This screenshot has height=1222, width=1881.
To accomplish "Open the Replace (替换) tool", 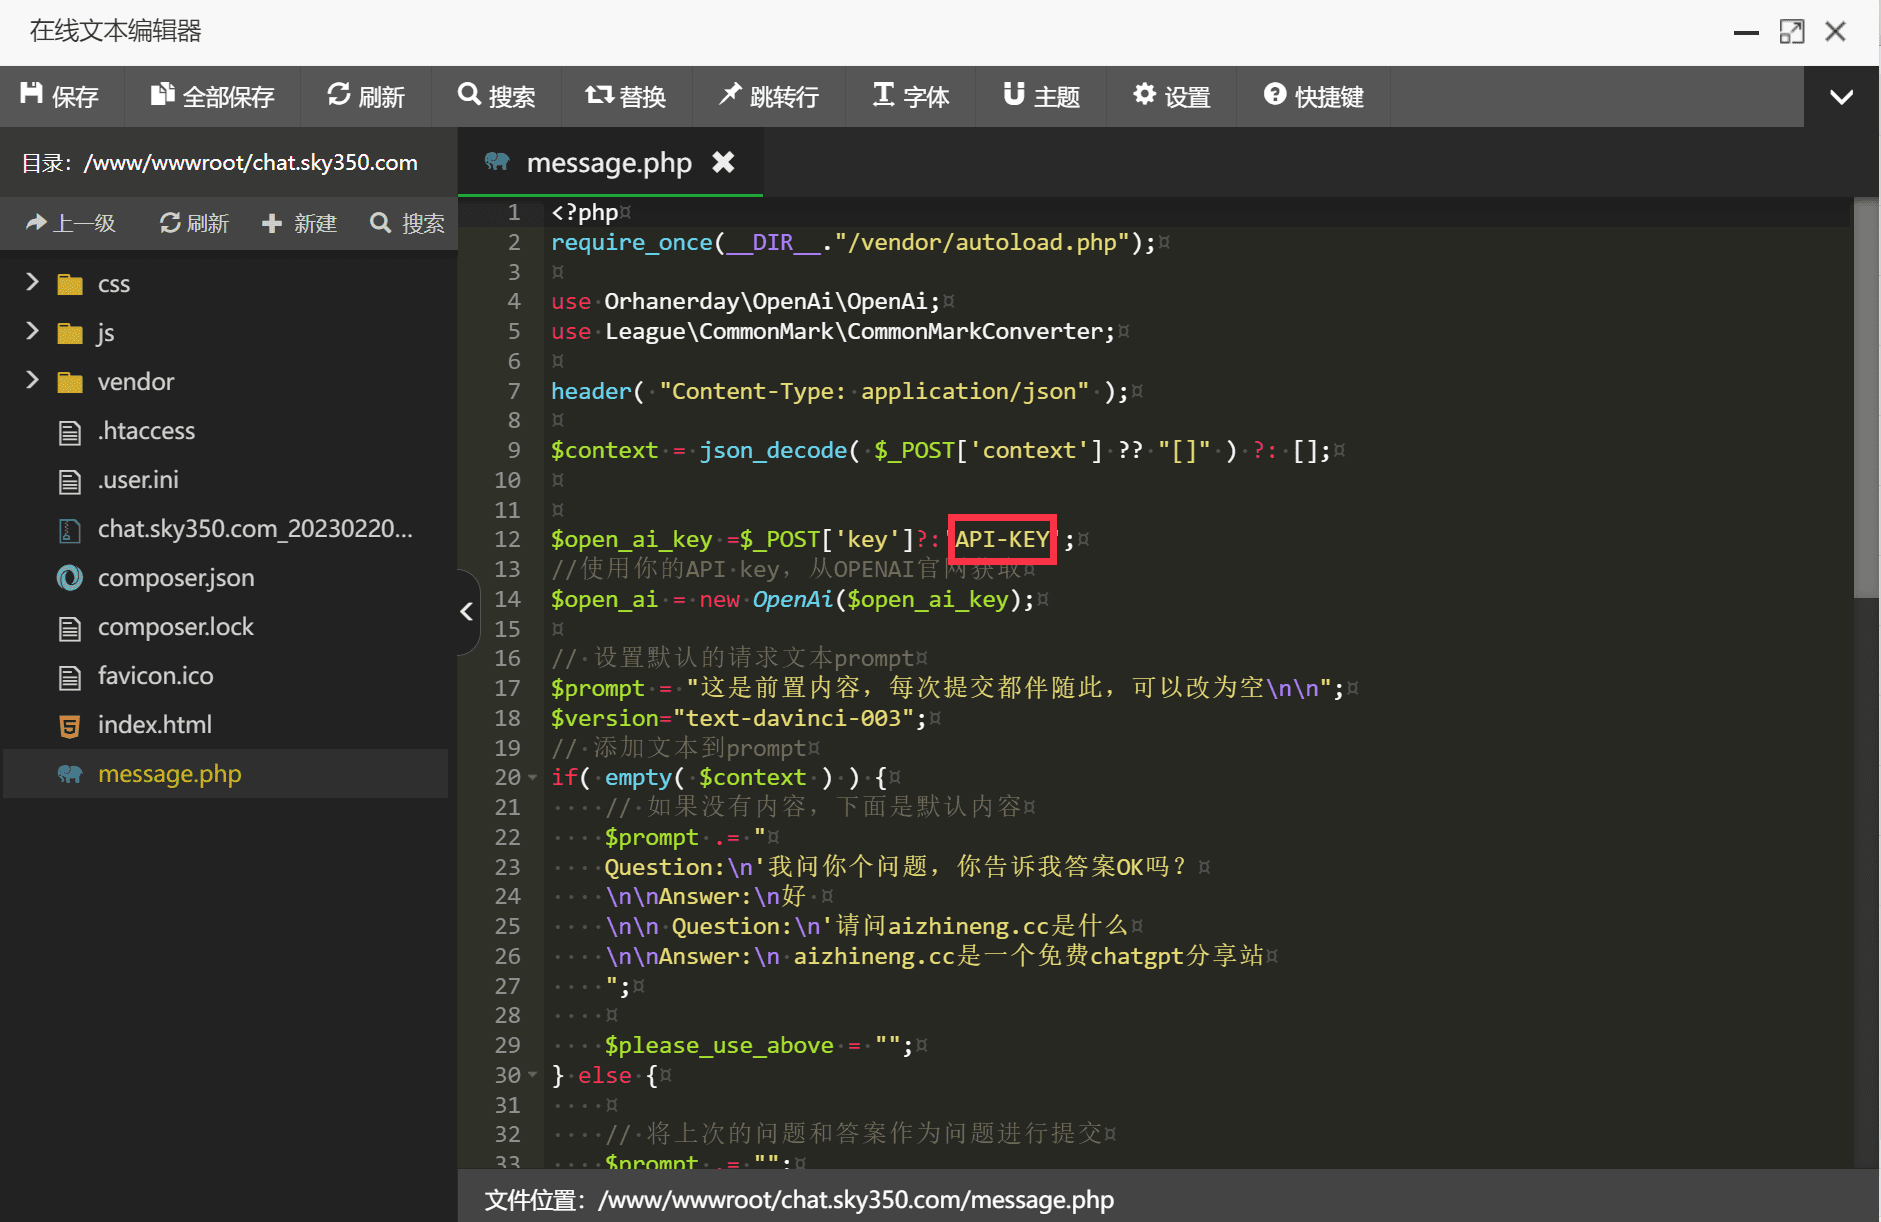I will click(626, 96).
